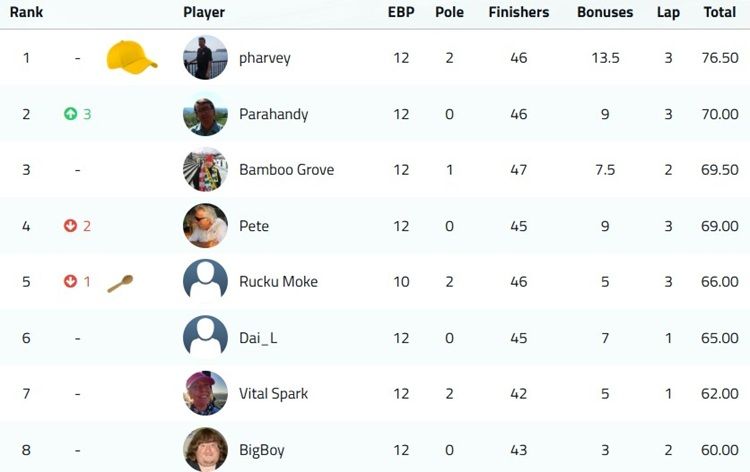
Task: Open Bamboo Grove's avatar photo
Action: (205, 169)
